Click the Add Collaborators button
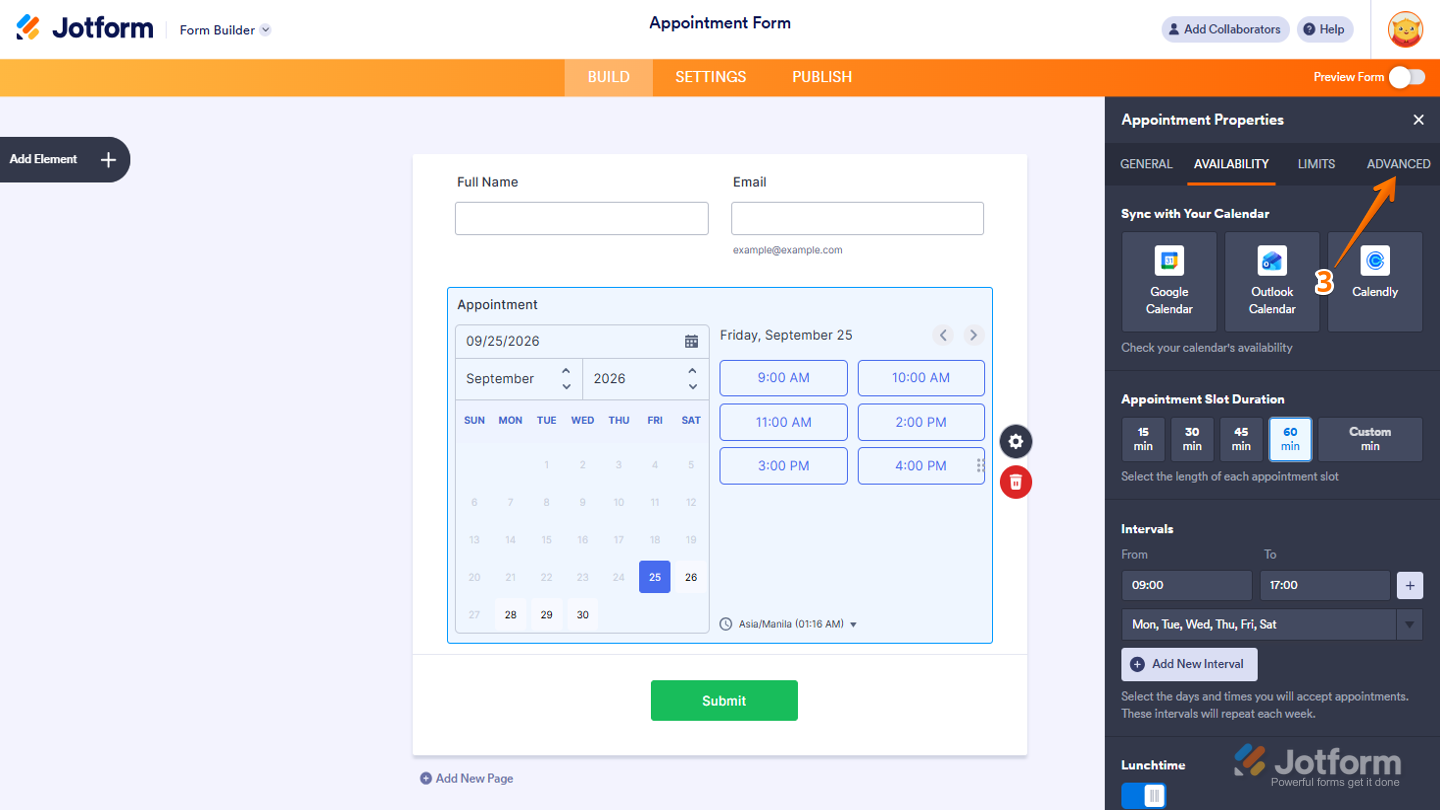Viewport: 1440px width, 810px height. [x=1225, y=29]
